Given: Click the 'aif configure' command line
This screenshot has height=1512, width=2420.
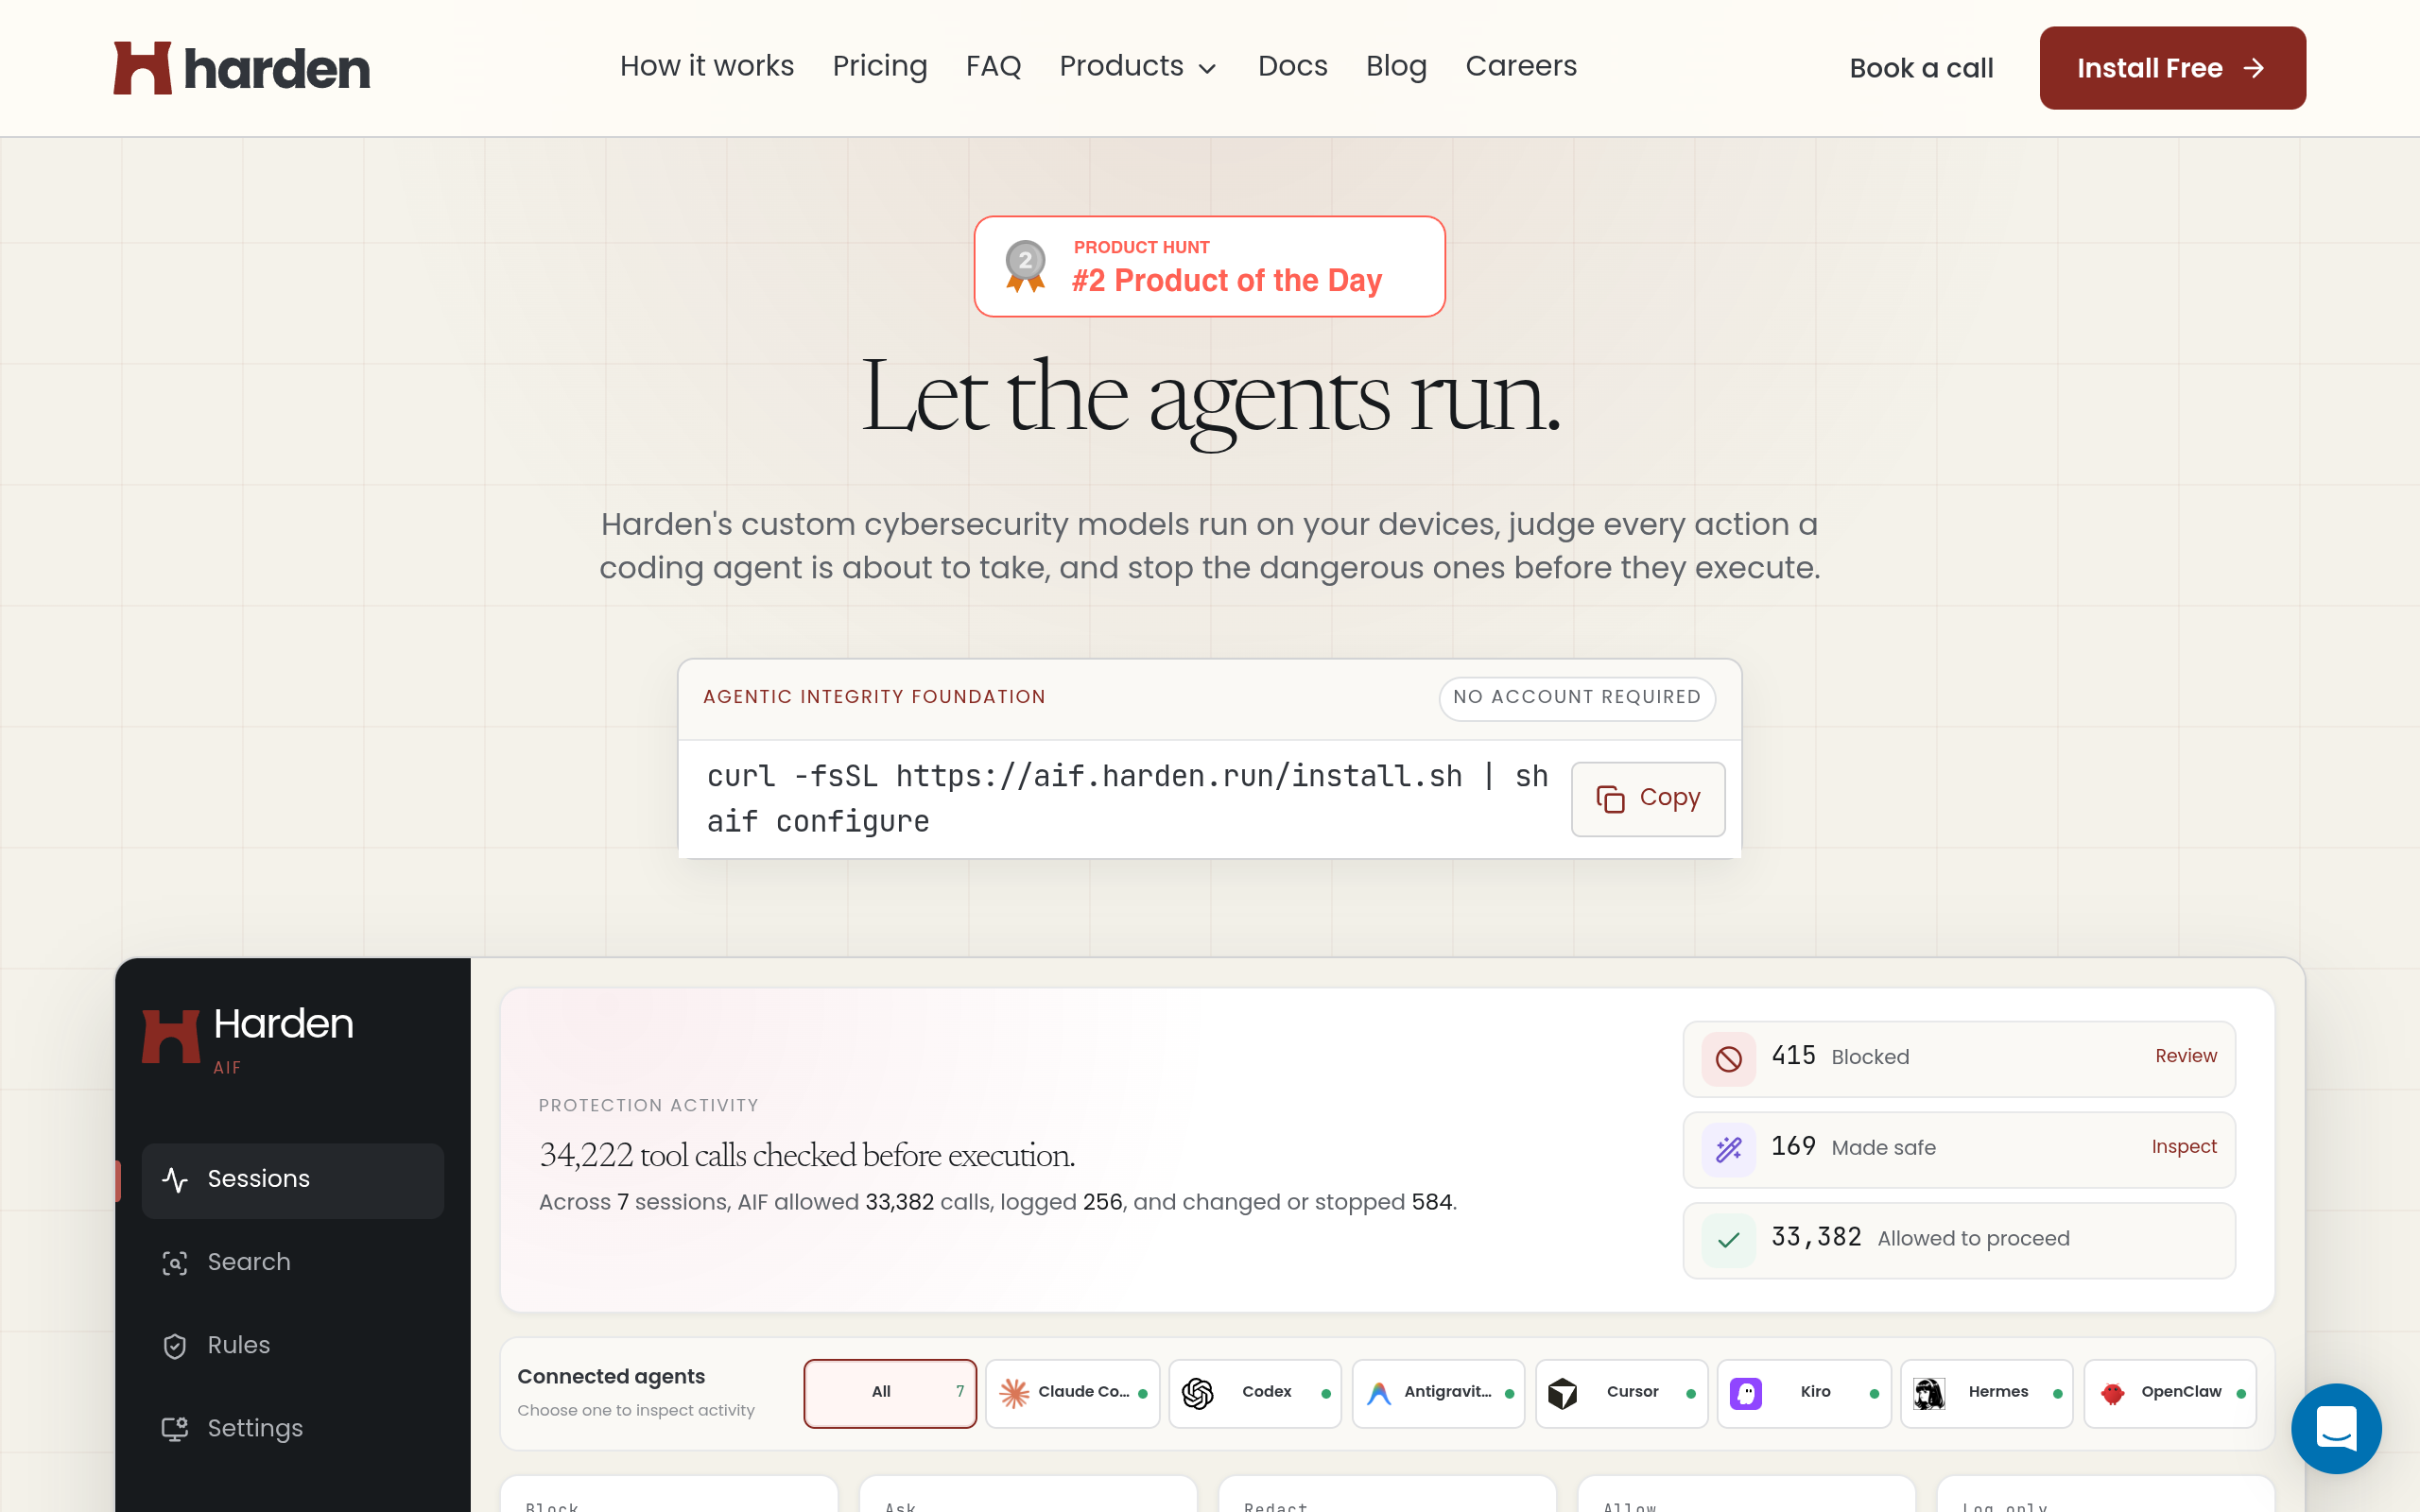Looking at the screenshot, I should click(818, 822).
